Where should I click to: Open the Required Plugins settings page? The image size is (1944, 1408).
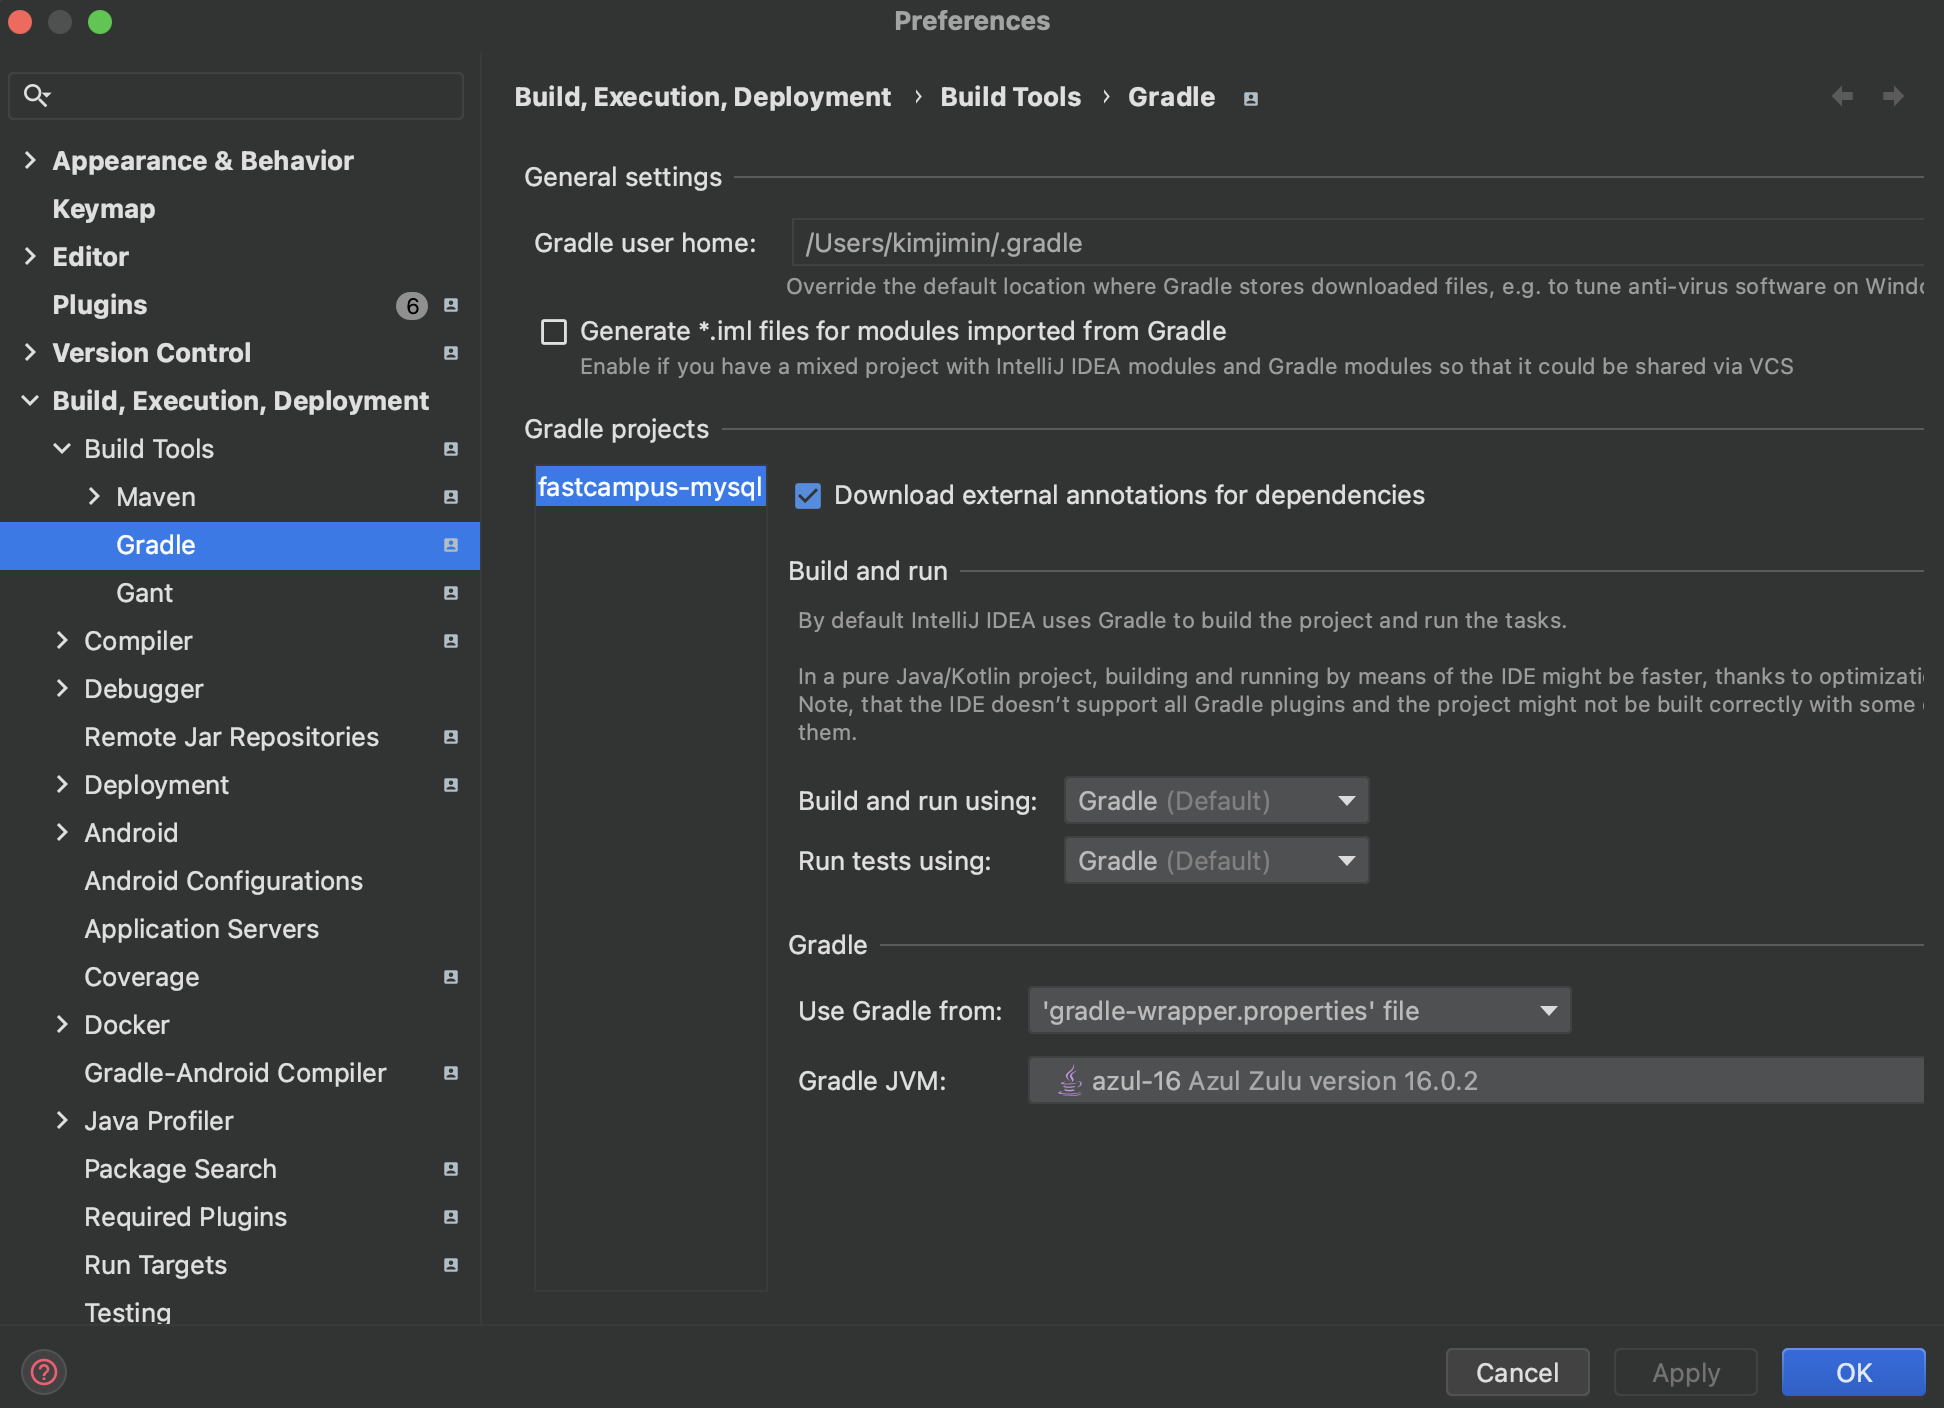(240, 1217)
